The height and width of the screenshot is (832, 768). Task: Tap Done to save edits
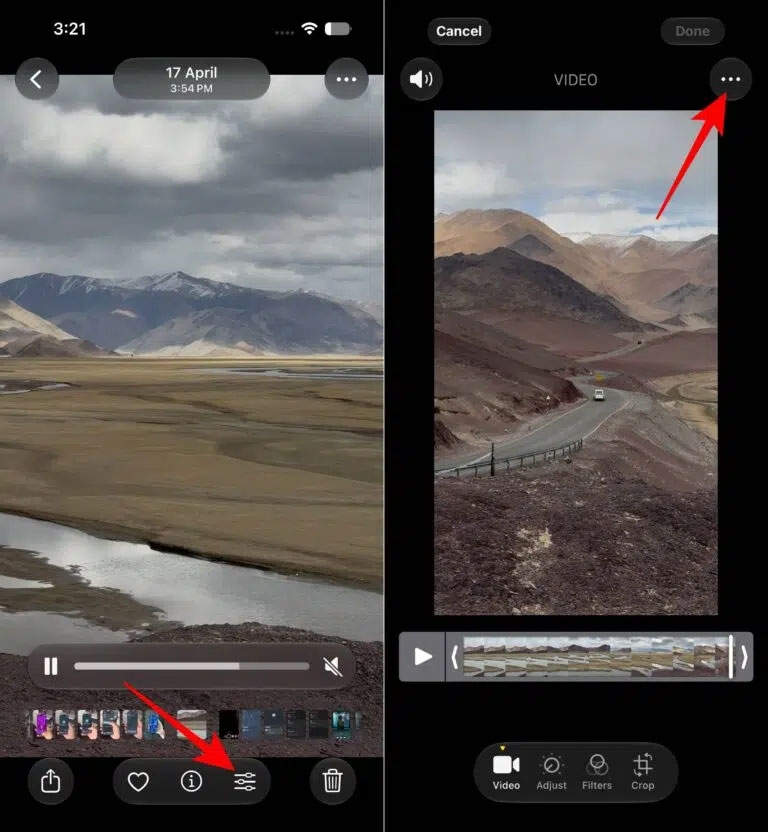(x=692, y=31)
